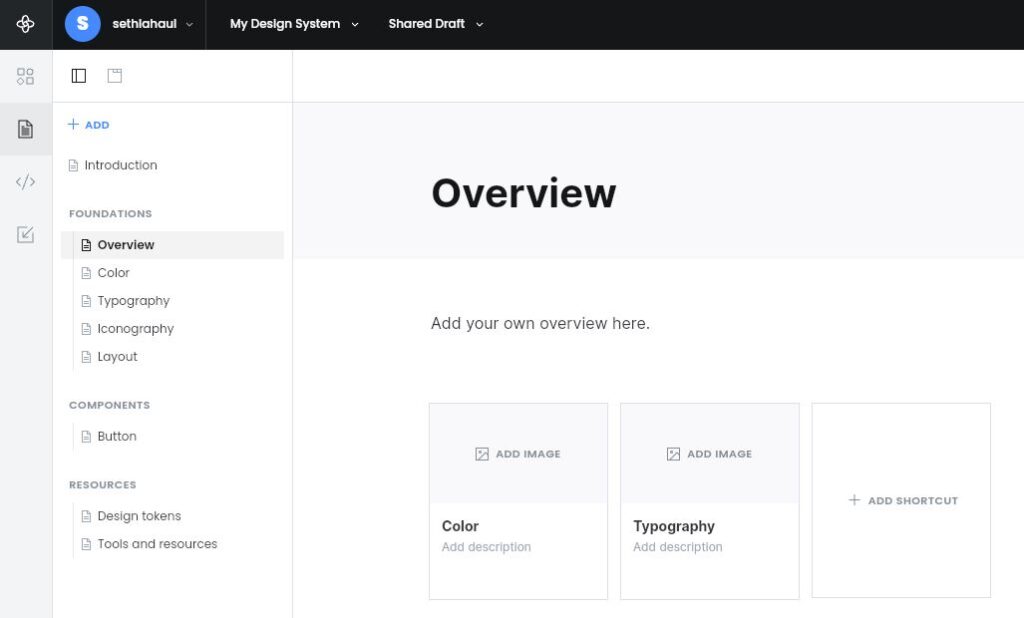1024x618 pixels.
Task: Click the app logo in top-left corner
Action: pos(26,24)
